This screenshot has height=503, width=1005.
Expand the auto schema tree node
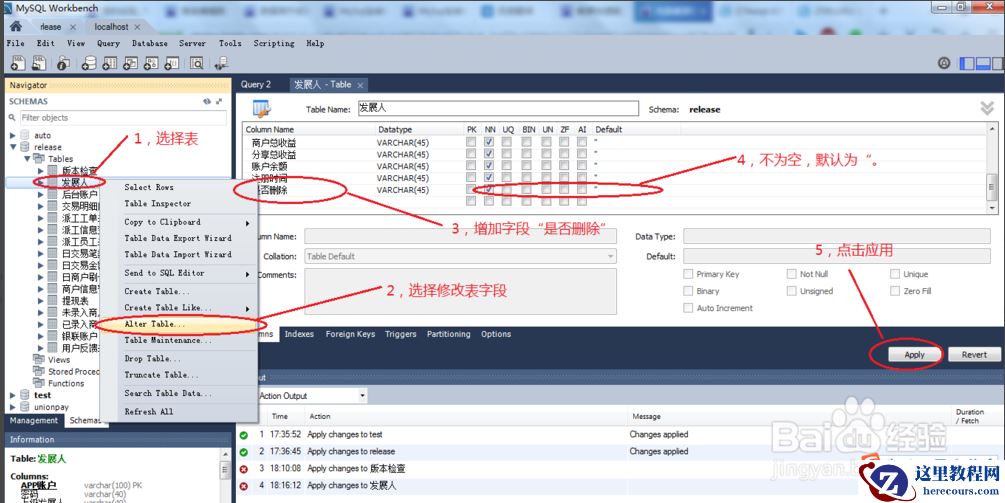click(13, 135)
